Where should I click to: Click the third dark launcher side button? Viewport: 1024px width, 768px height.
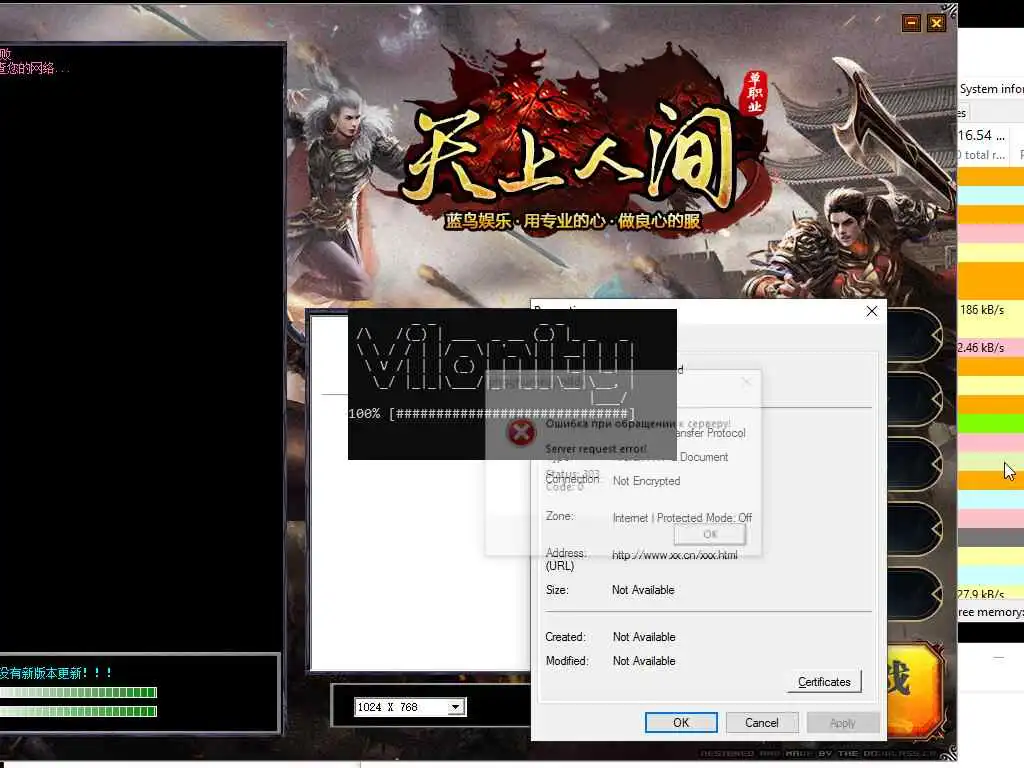click(x=914, y=464)
